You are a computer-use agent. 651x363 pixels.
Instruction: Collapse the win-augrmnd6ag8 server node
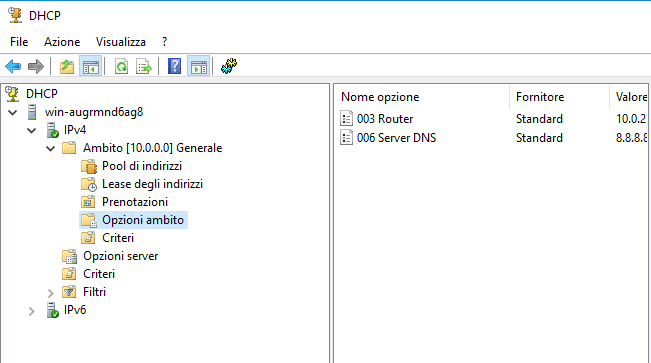[x=12, y=113]
